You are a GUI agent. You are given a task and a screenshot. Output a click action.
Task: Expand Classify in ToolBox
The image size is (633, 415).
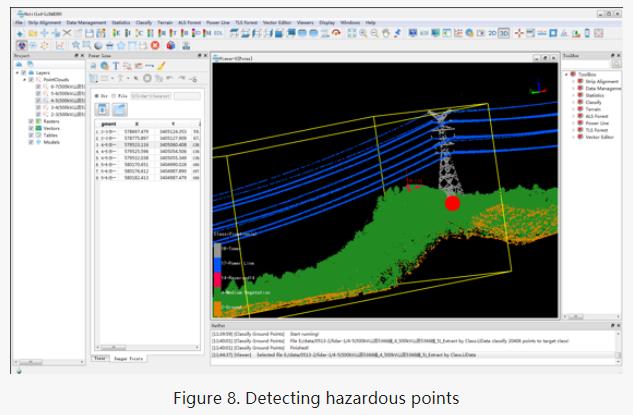pos(573,102)
